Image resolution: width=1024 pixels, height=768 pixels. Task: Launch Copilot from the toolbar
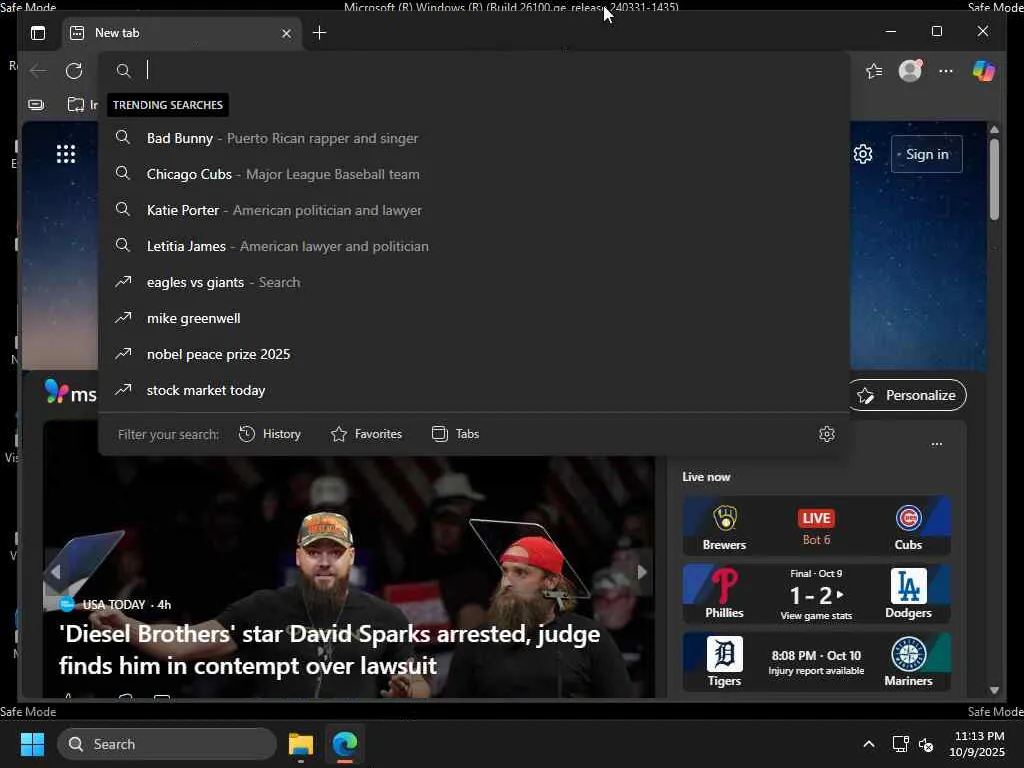click(984, 71)
